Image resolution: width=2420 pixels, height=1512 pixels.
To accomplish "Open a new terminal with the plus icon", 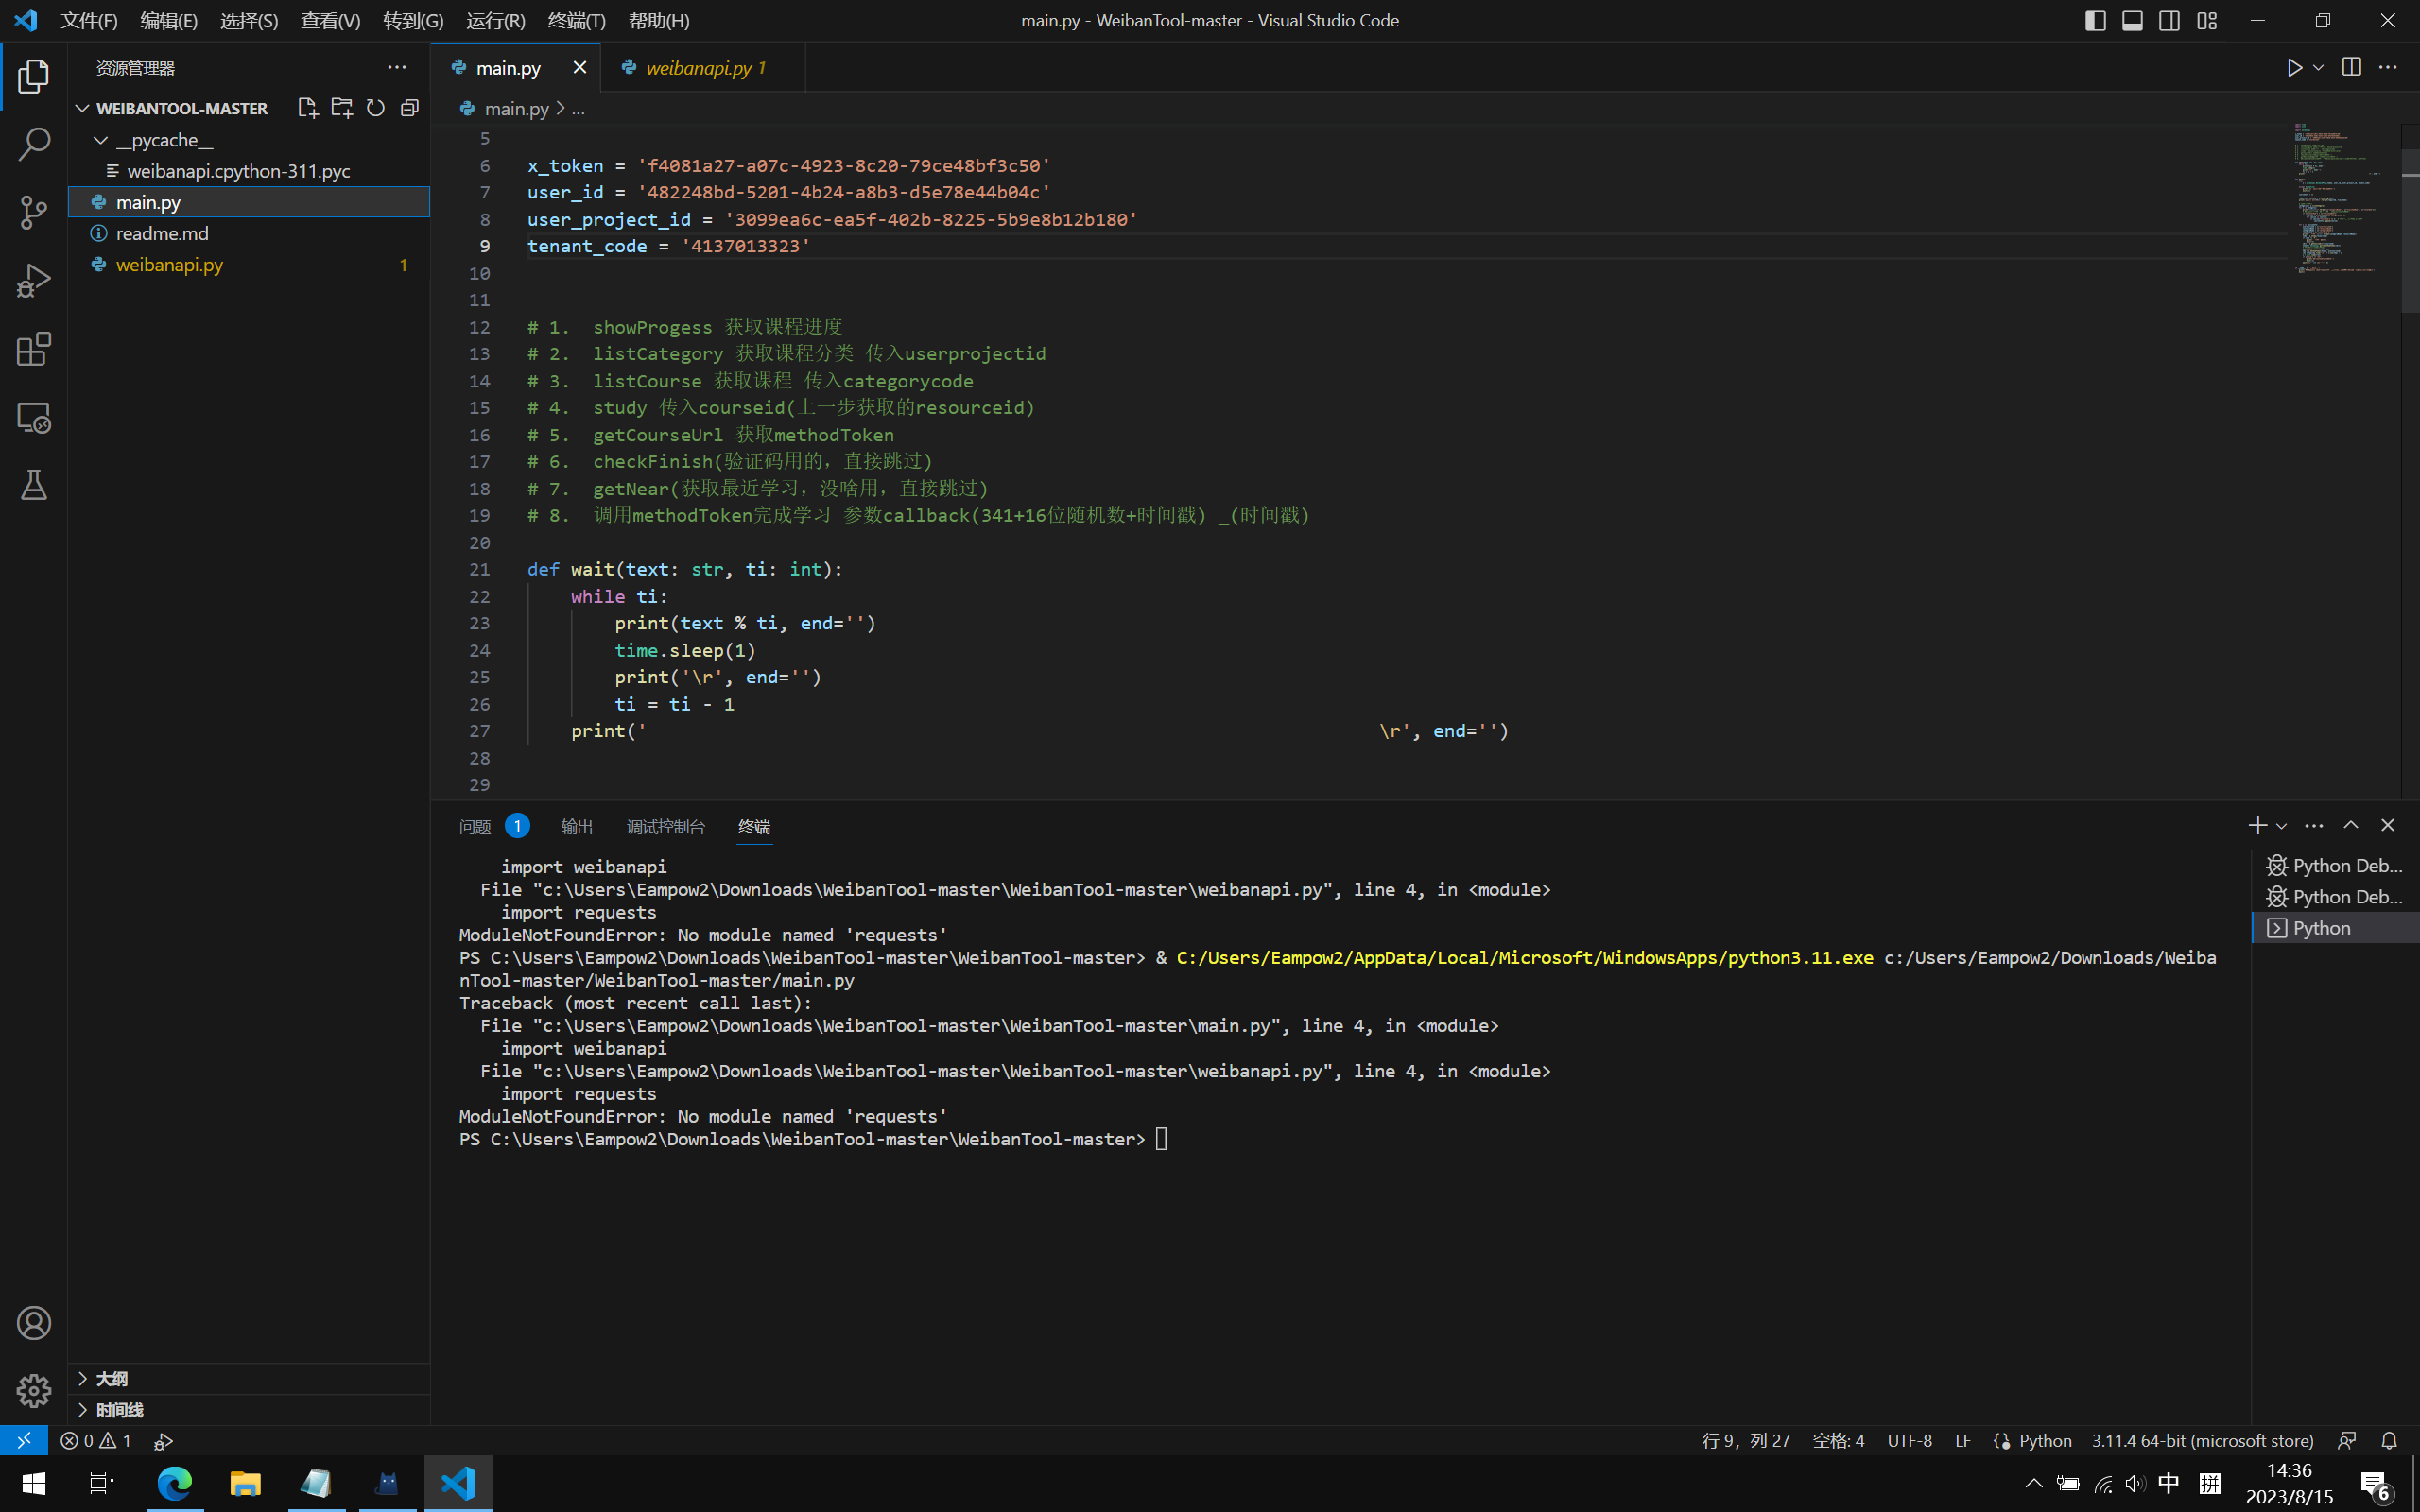I will [x=2256, y=825].
